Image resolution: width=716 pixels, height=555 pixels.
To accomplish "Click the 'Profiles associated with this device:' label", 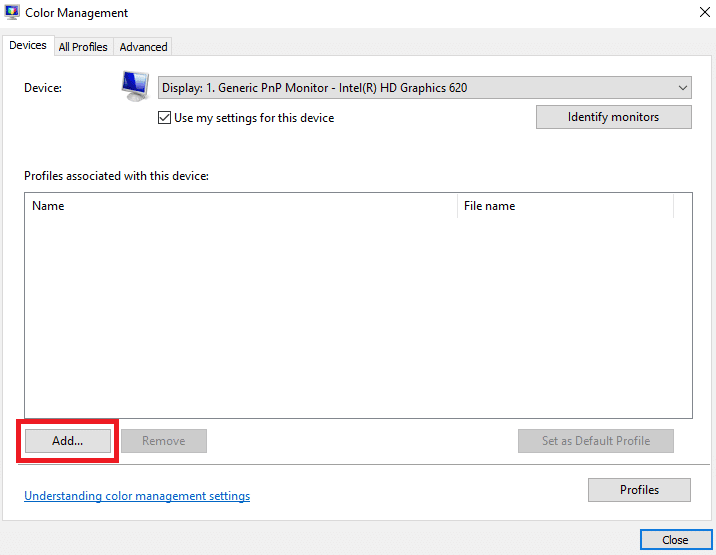I will tap(116, 176).
